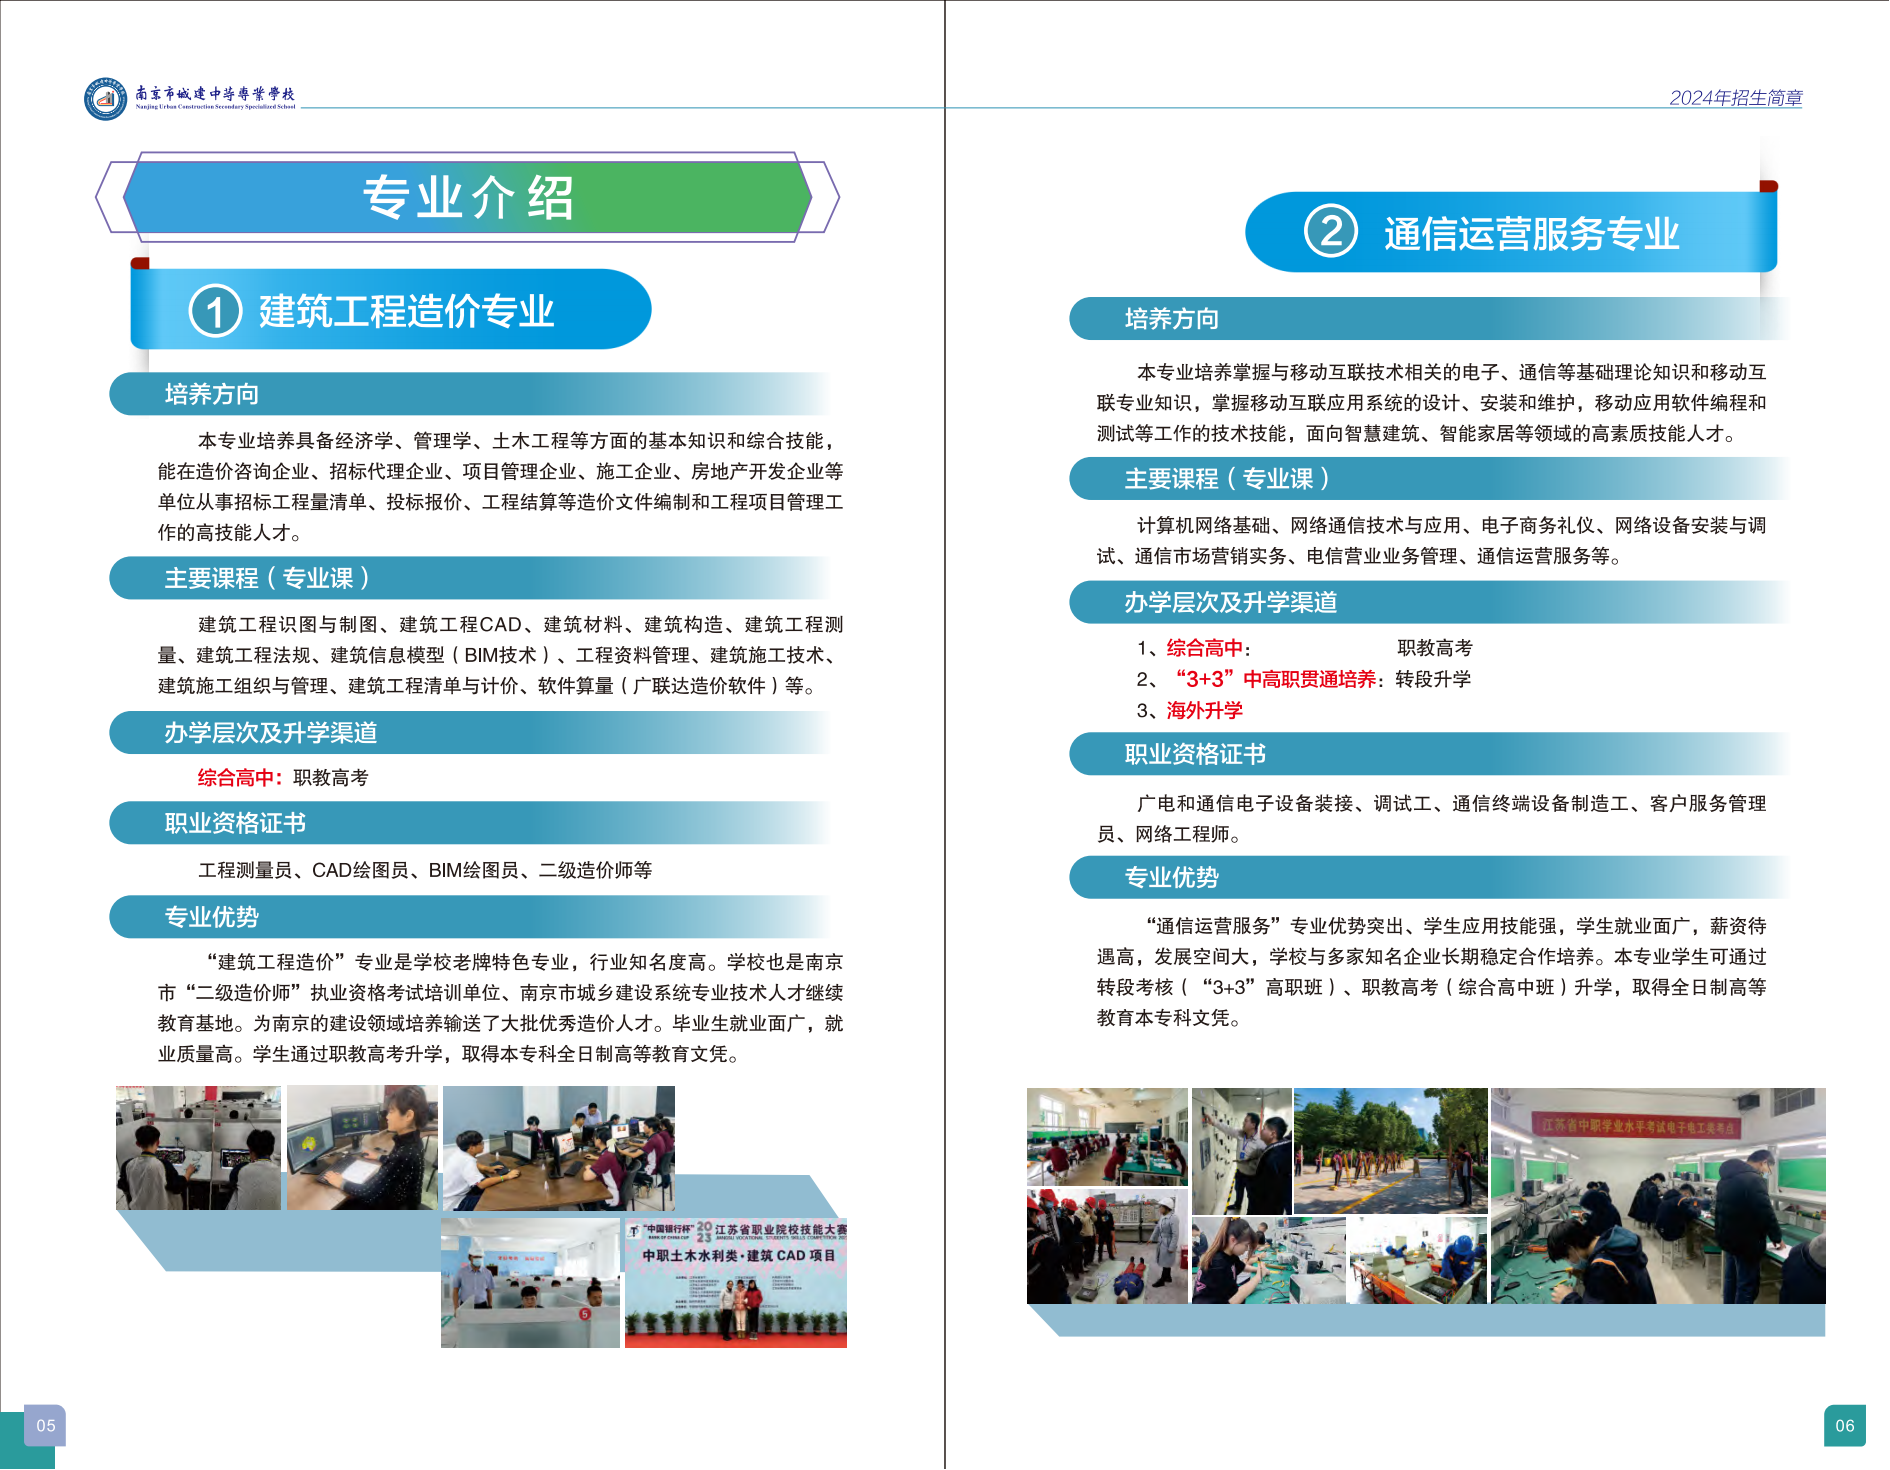Image resolution: width=1890 pixels, height=1470 pixels.
Task: Click right page 培养方向 section bar
Action: point(1430,319)
